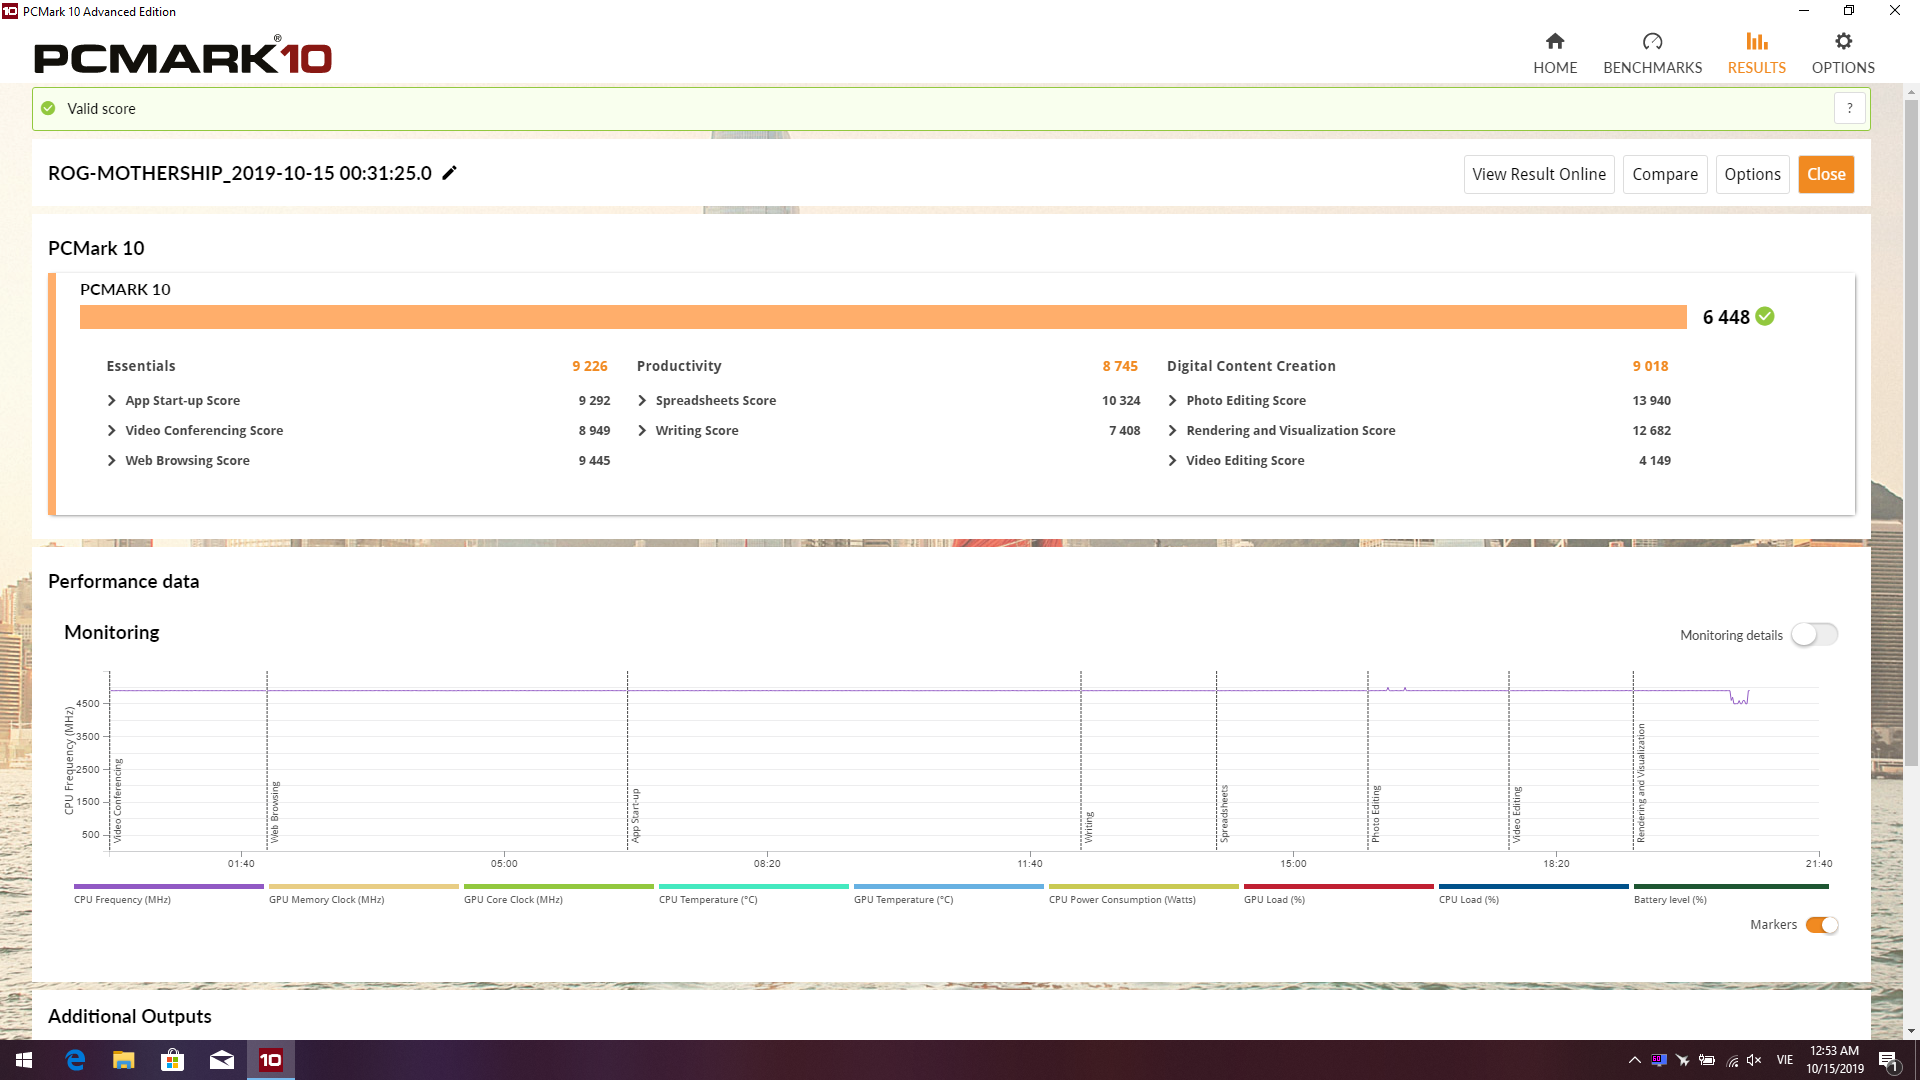Select the Results tab
Image resolution: width=1920 pixels, height=1080 pixels.
click(x=1756, y=53)
